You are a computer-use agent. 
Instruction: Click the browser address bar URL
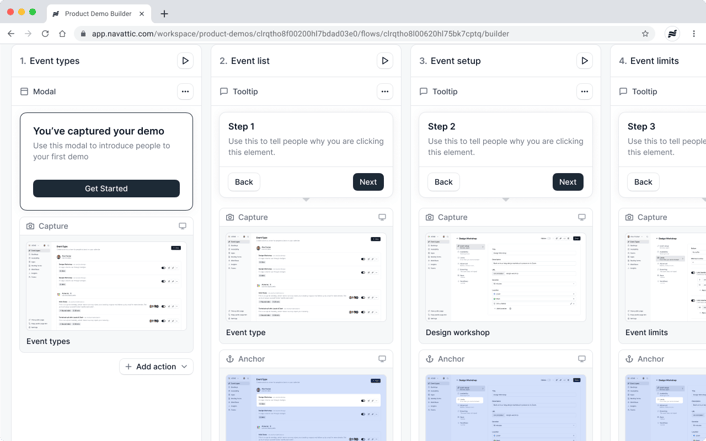(300, 34)
